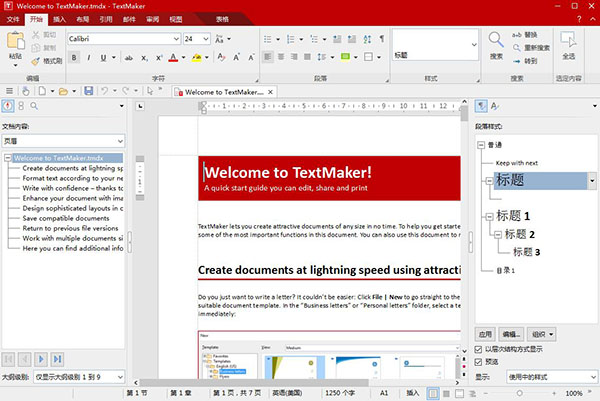Click the justify alignment icon
600x401 pixels.
(x=307, y=57)
